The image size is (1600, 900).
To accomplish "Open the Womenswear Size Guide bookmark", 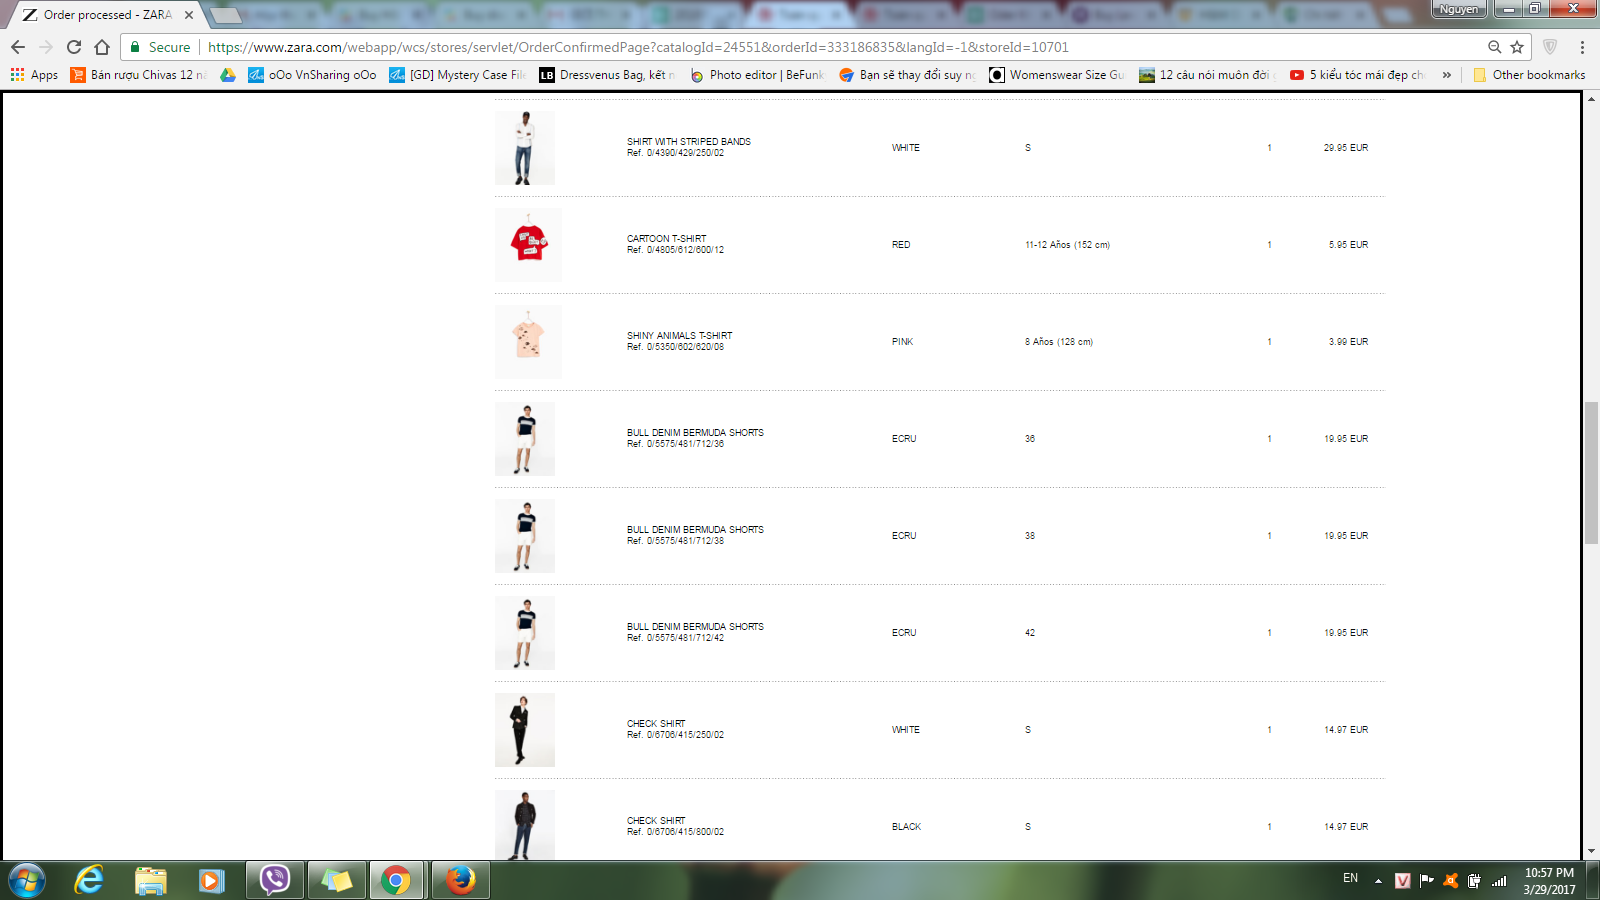I will click(x=1057, y=75).
